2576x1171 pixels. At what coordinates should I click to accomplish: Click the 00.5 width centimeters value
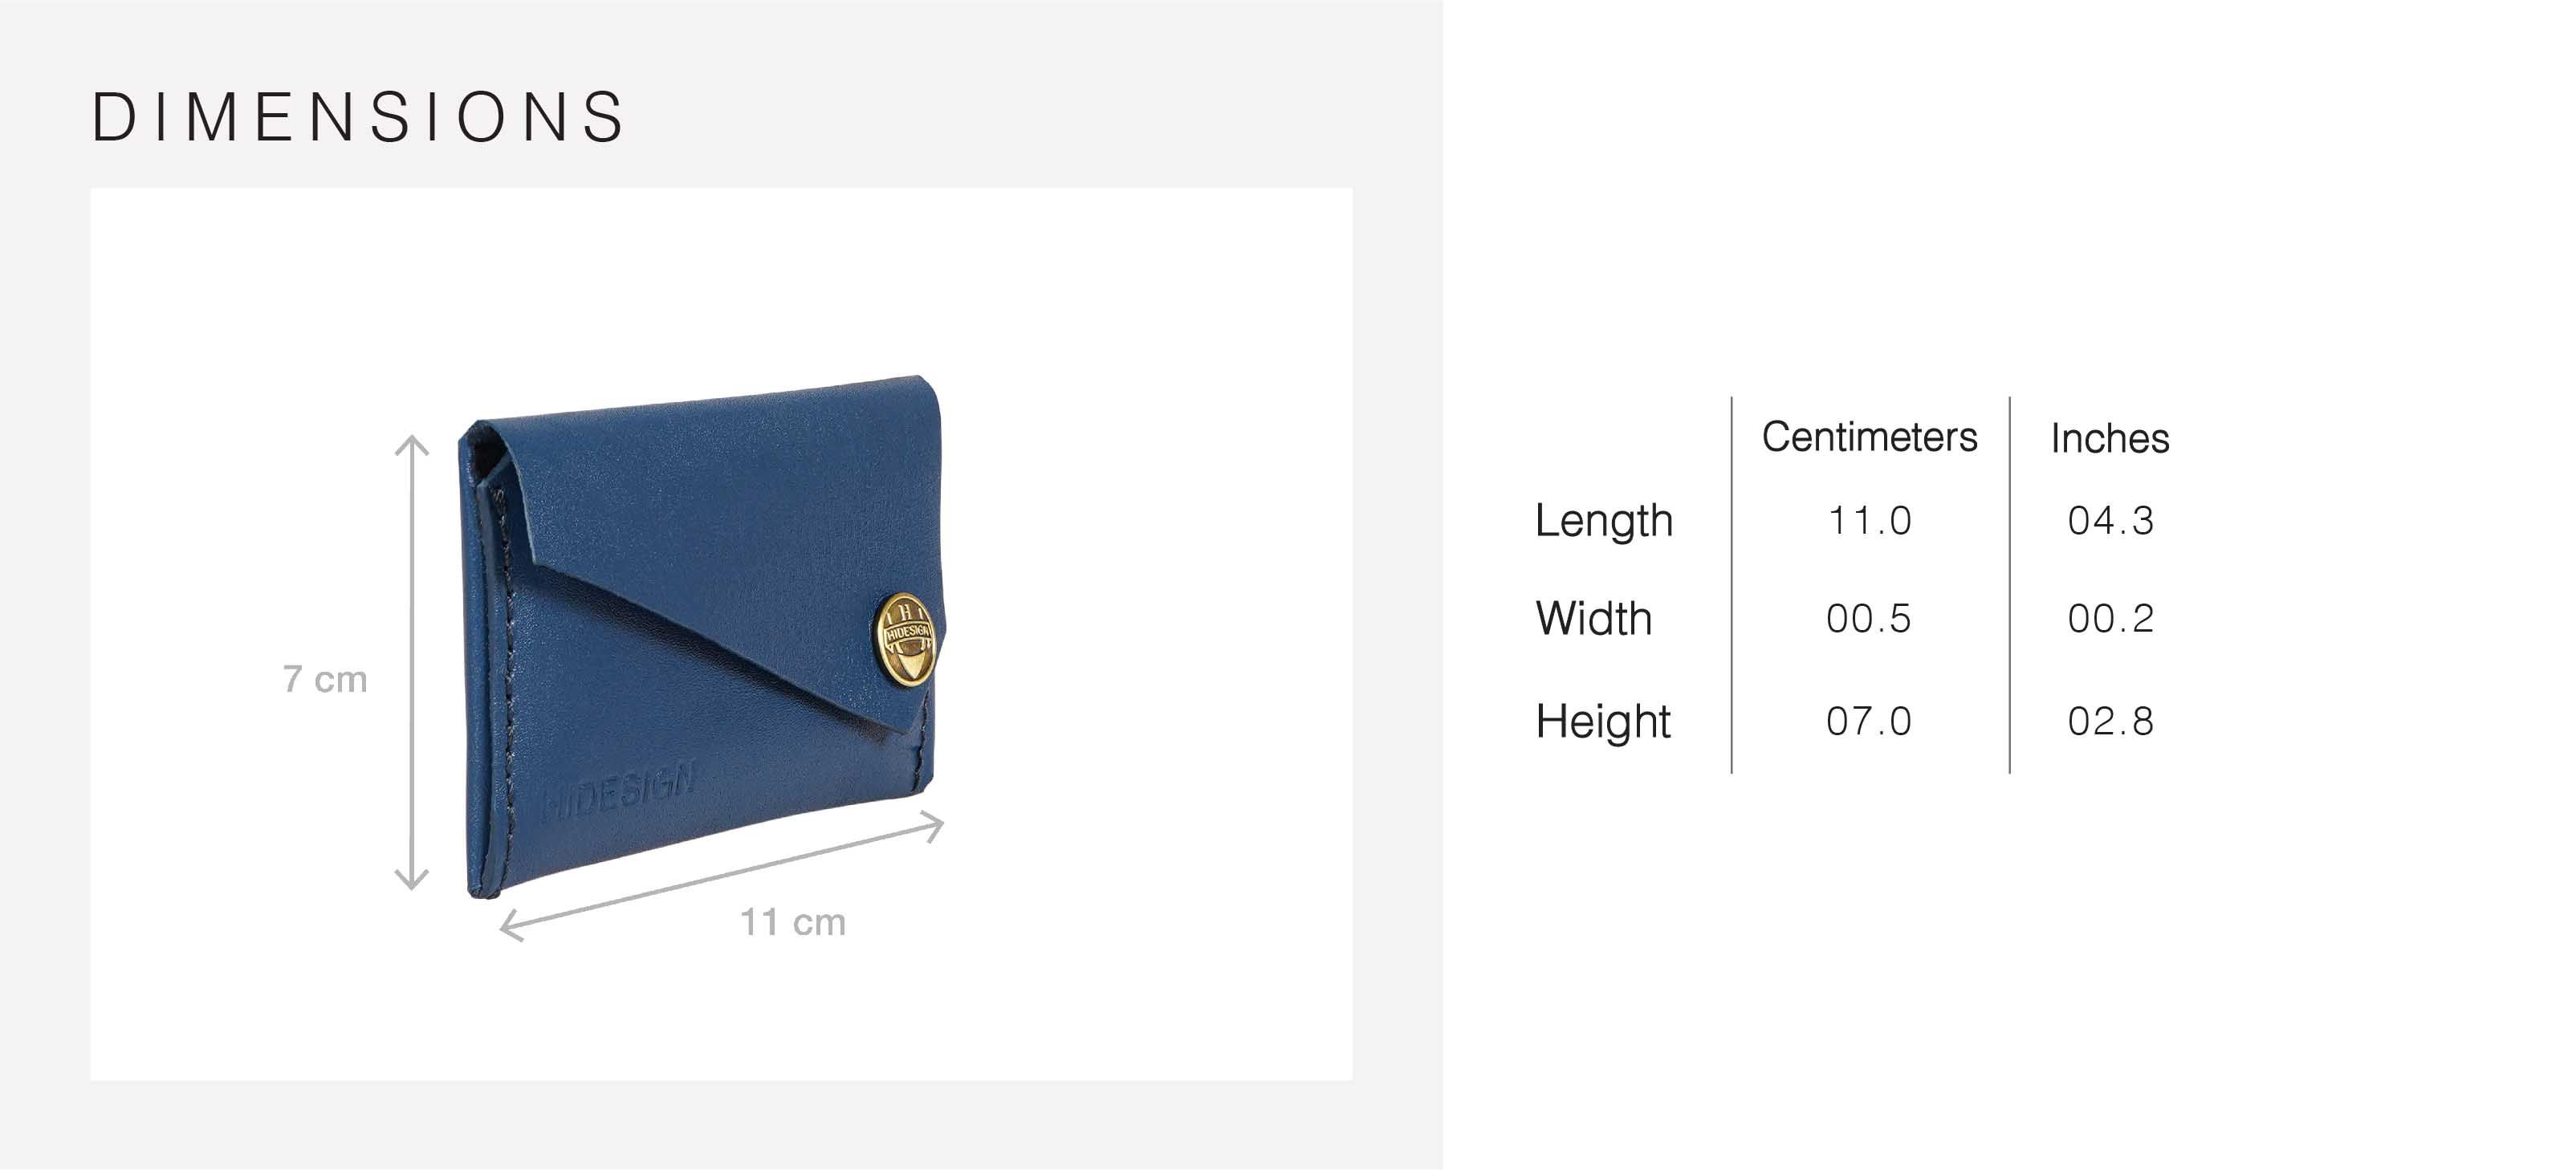pyautogui.click(x=1869, y=619)
